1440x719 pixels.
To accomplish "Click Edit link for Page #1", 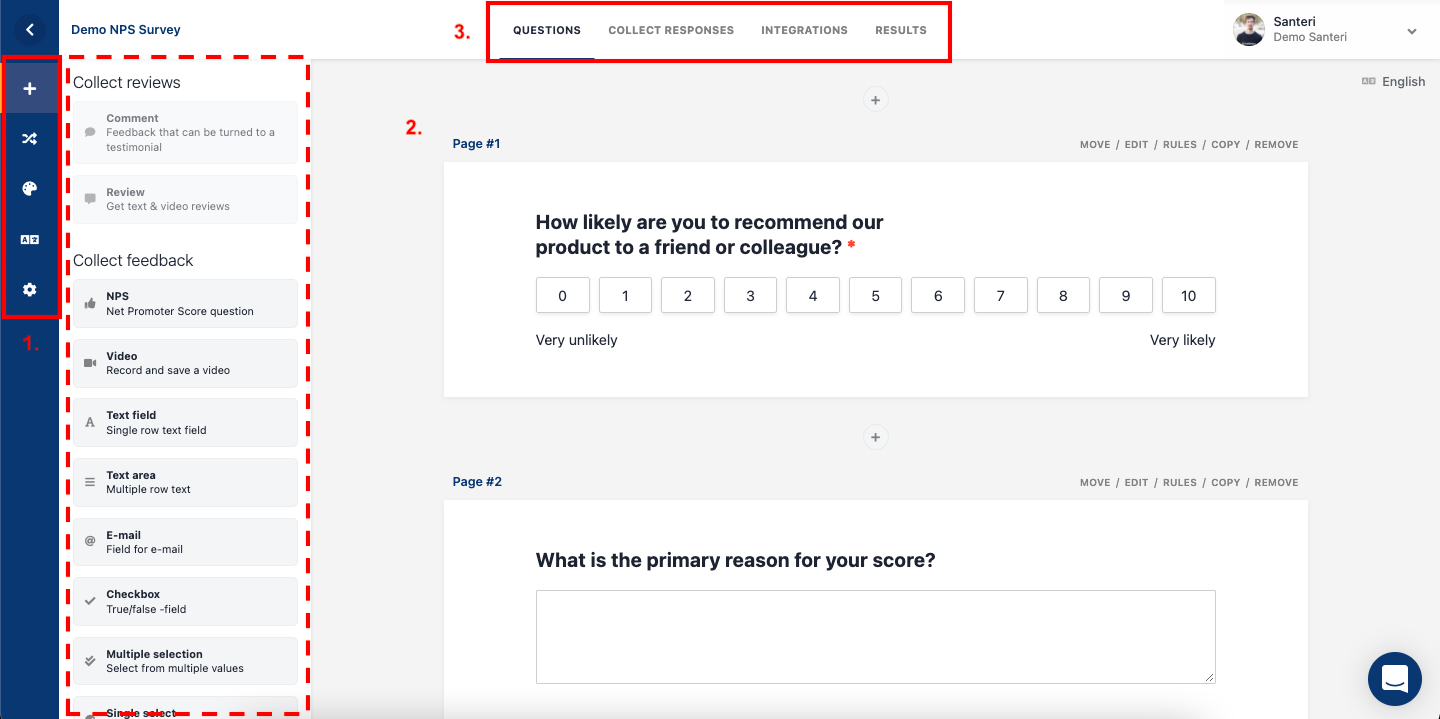I will coord(1136,145).
